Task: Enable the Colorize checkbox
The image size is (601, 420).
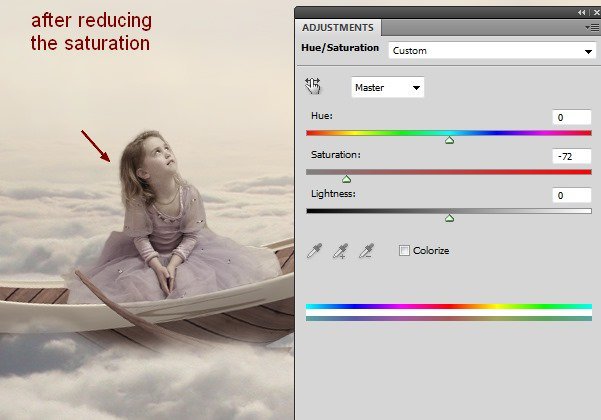Action: pos(404,250)
